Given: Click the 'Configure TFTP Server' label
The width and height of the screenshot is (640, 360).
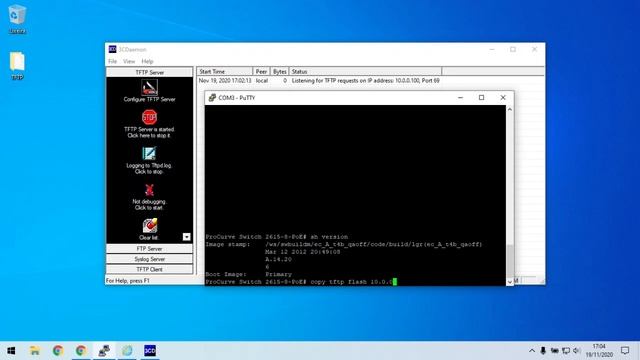Looking at the screenshot, I should (149, 99).
